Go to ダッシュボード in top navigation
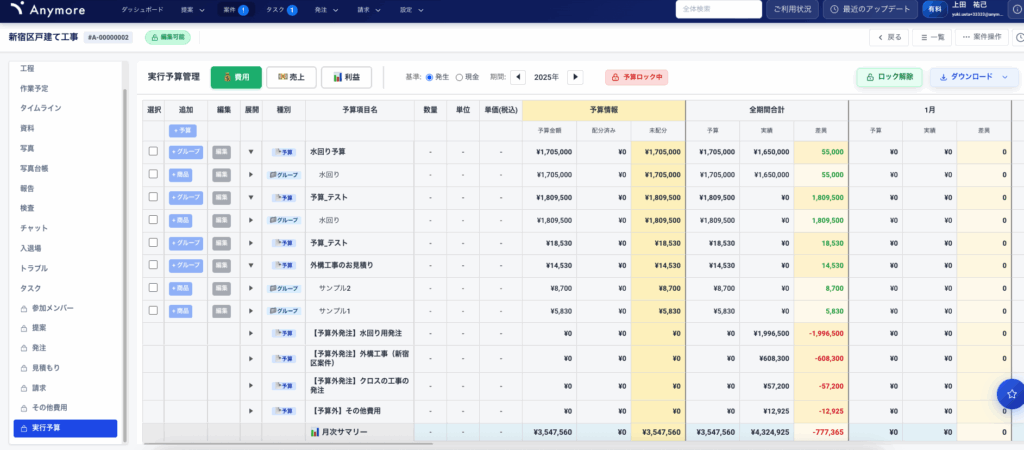 142,10
